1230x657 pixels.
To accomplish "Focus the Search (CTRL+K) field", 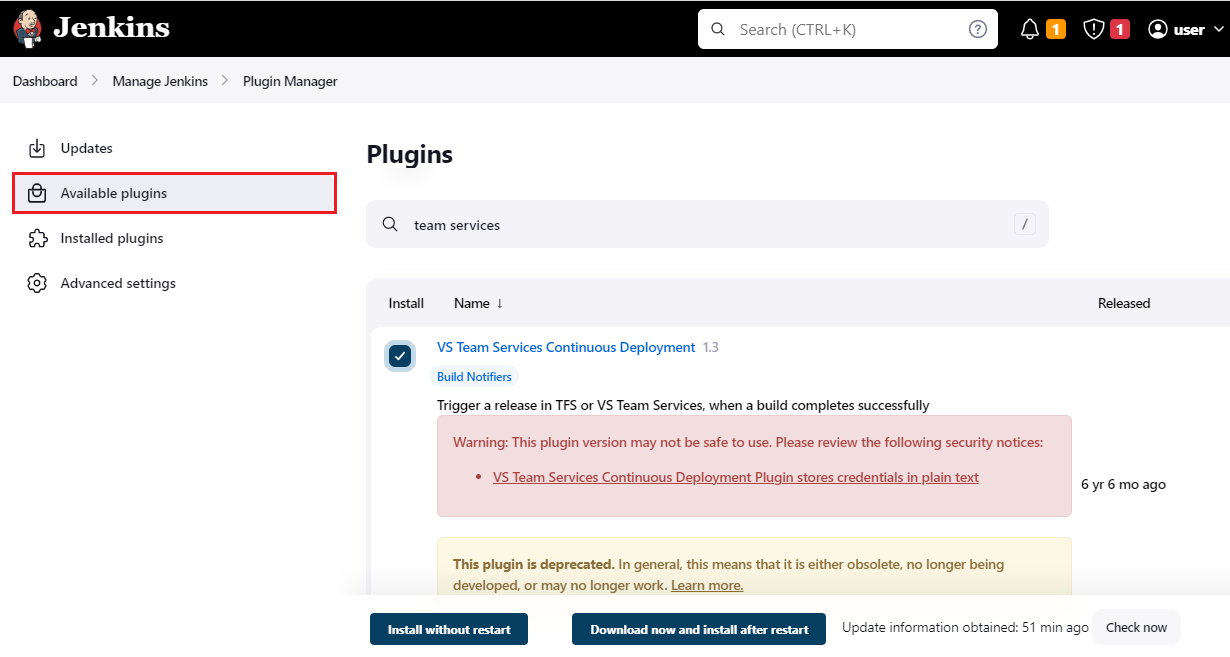I will (847, 29).
